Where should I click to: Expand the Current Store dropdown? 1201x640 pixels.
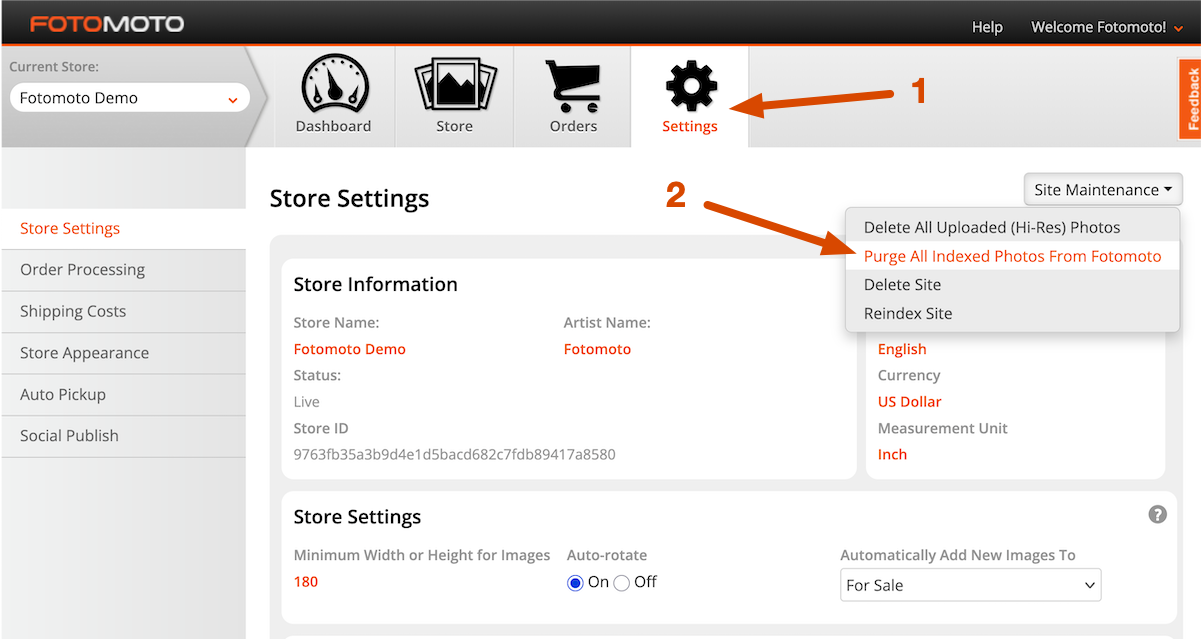[x=130, y=98]
